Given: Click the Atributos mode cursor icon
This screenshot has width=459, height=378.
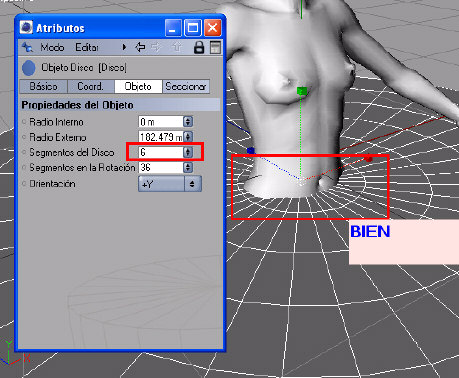Looking at the screenshot, I should coord(27,48).
